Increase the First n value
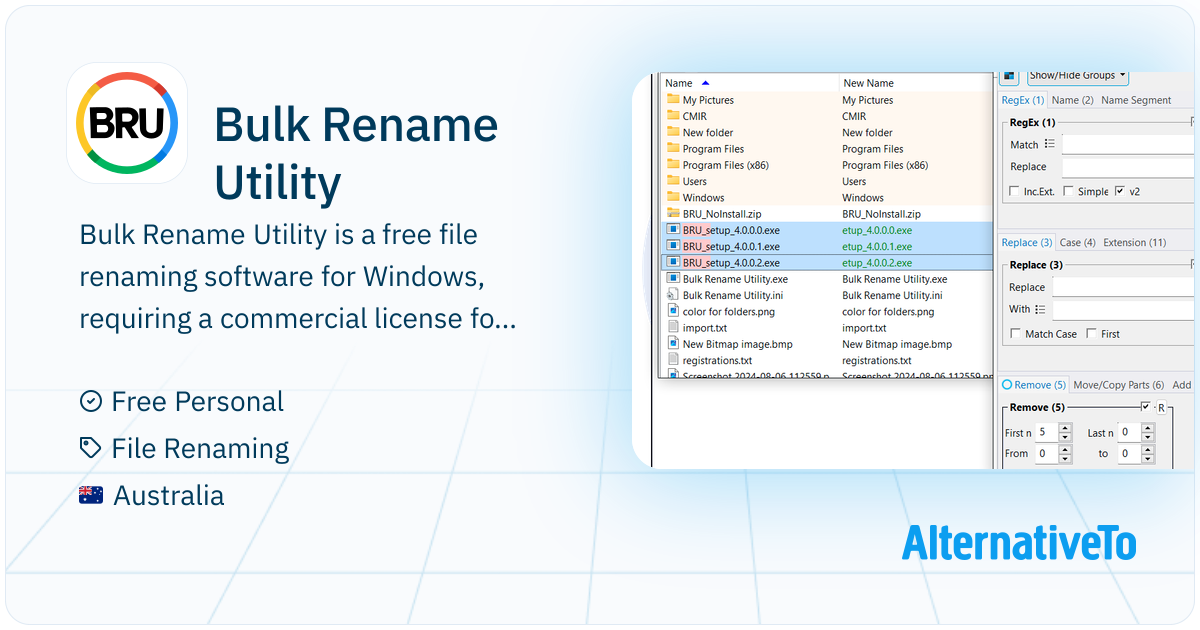The image size is (1200, 630). coord(1065,428)
